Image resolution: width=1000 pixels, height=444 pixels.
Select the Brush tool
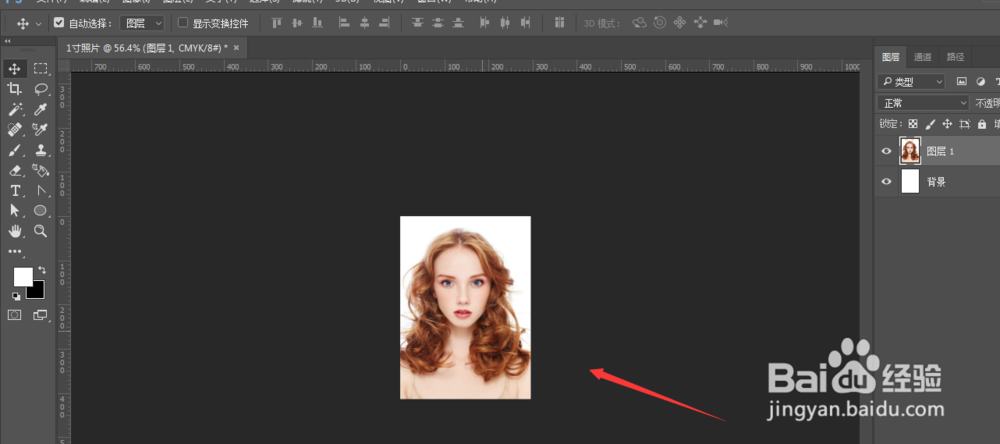click(x=15, y=150)
